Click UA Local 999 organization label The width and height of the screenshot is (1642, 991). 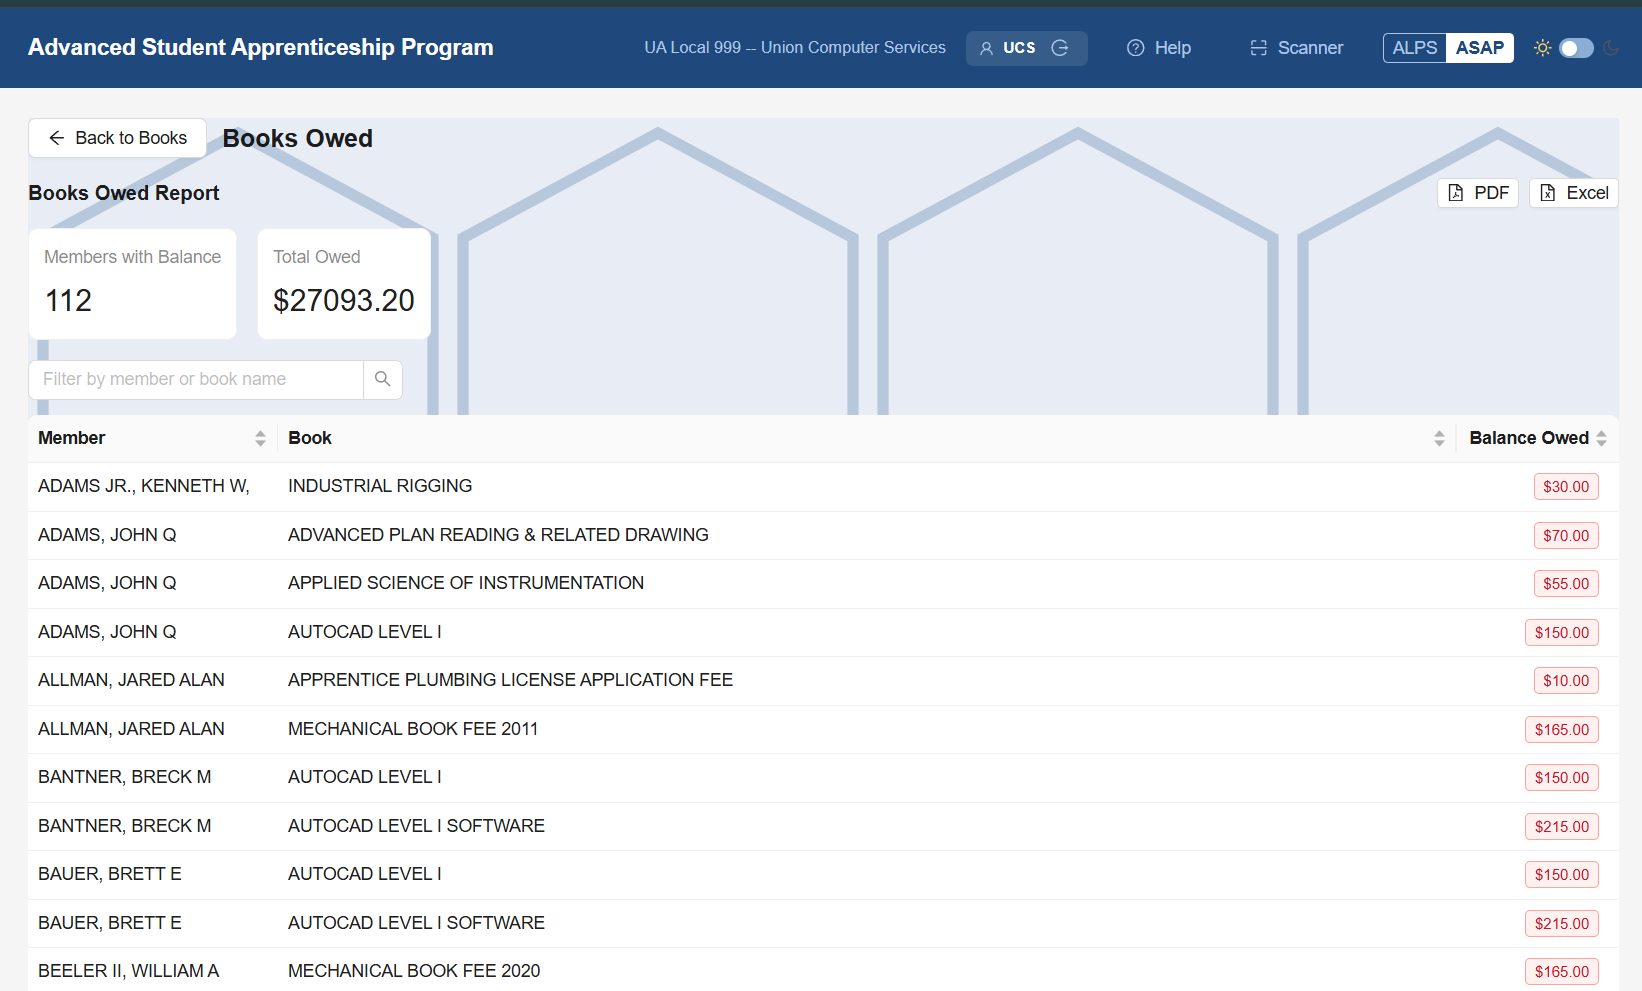[795, 47]
